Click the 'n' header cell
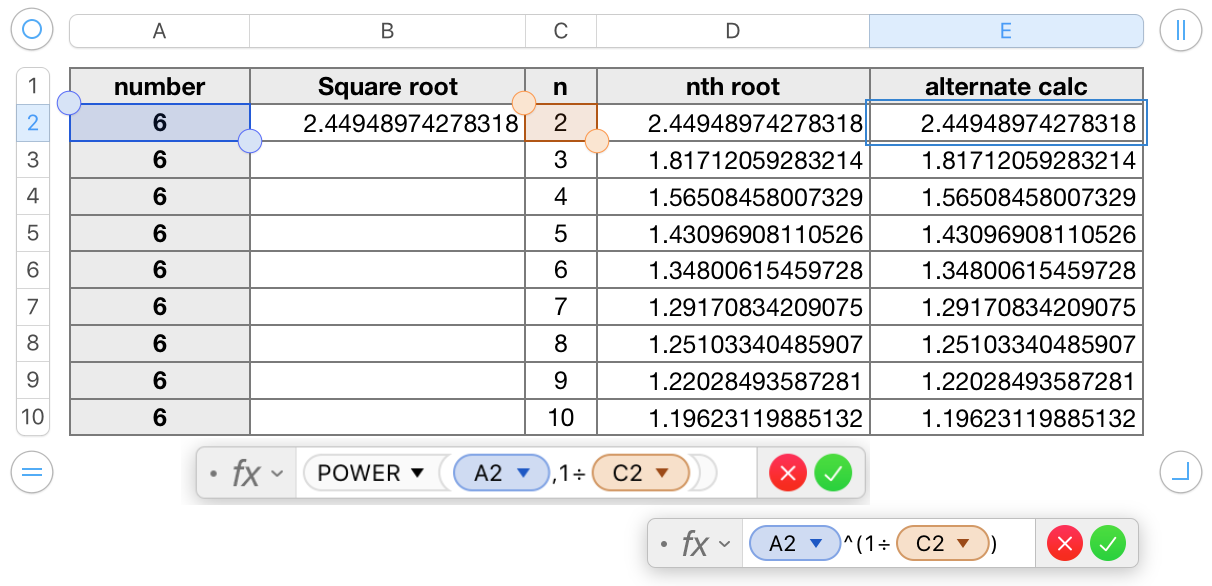The height and width of the screenshot is (586, 1212). coord(561,86)
